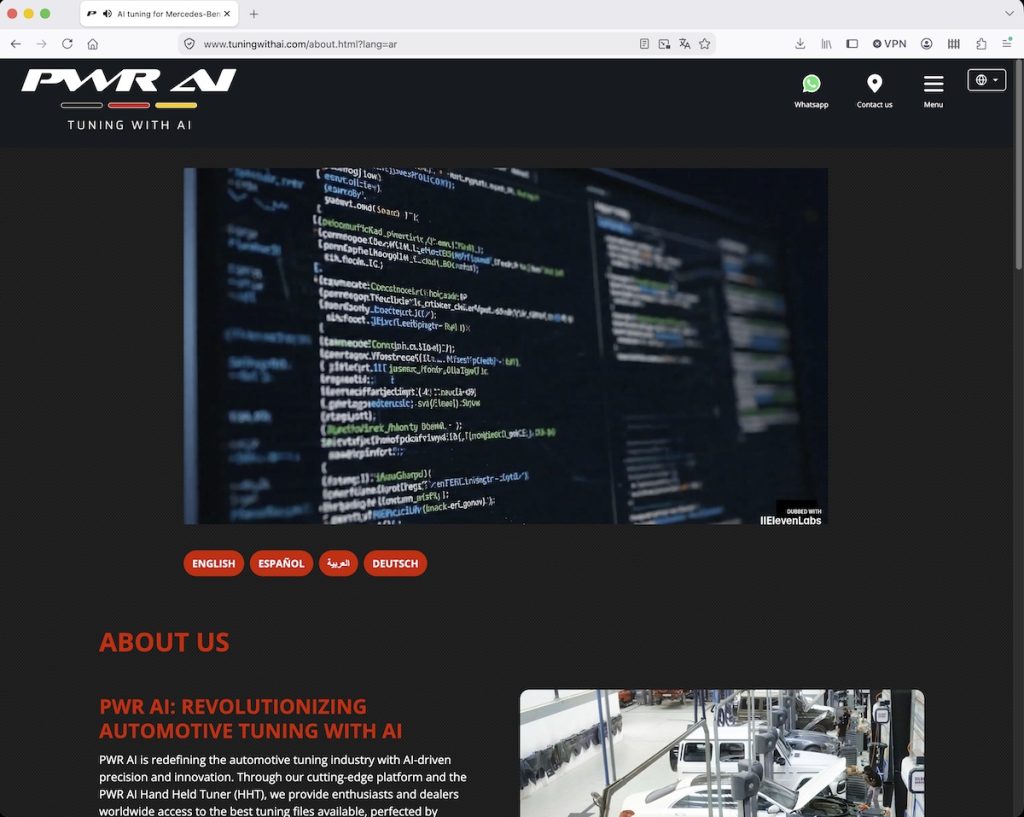Click the TUNING WITH AI tagline
Screen dimensions: 1024x817
click(129, 125)
